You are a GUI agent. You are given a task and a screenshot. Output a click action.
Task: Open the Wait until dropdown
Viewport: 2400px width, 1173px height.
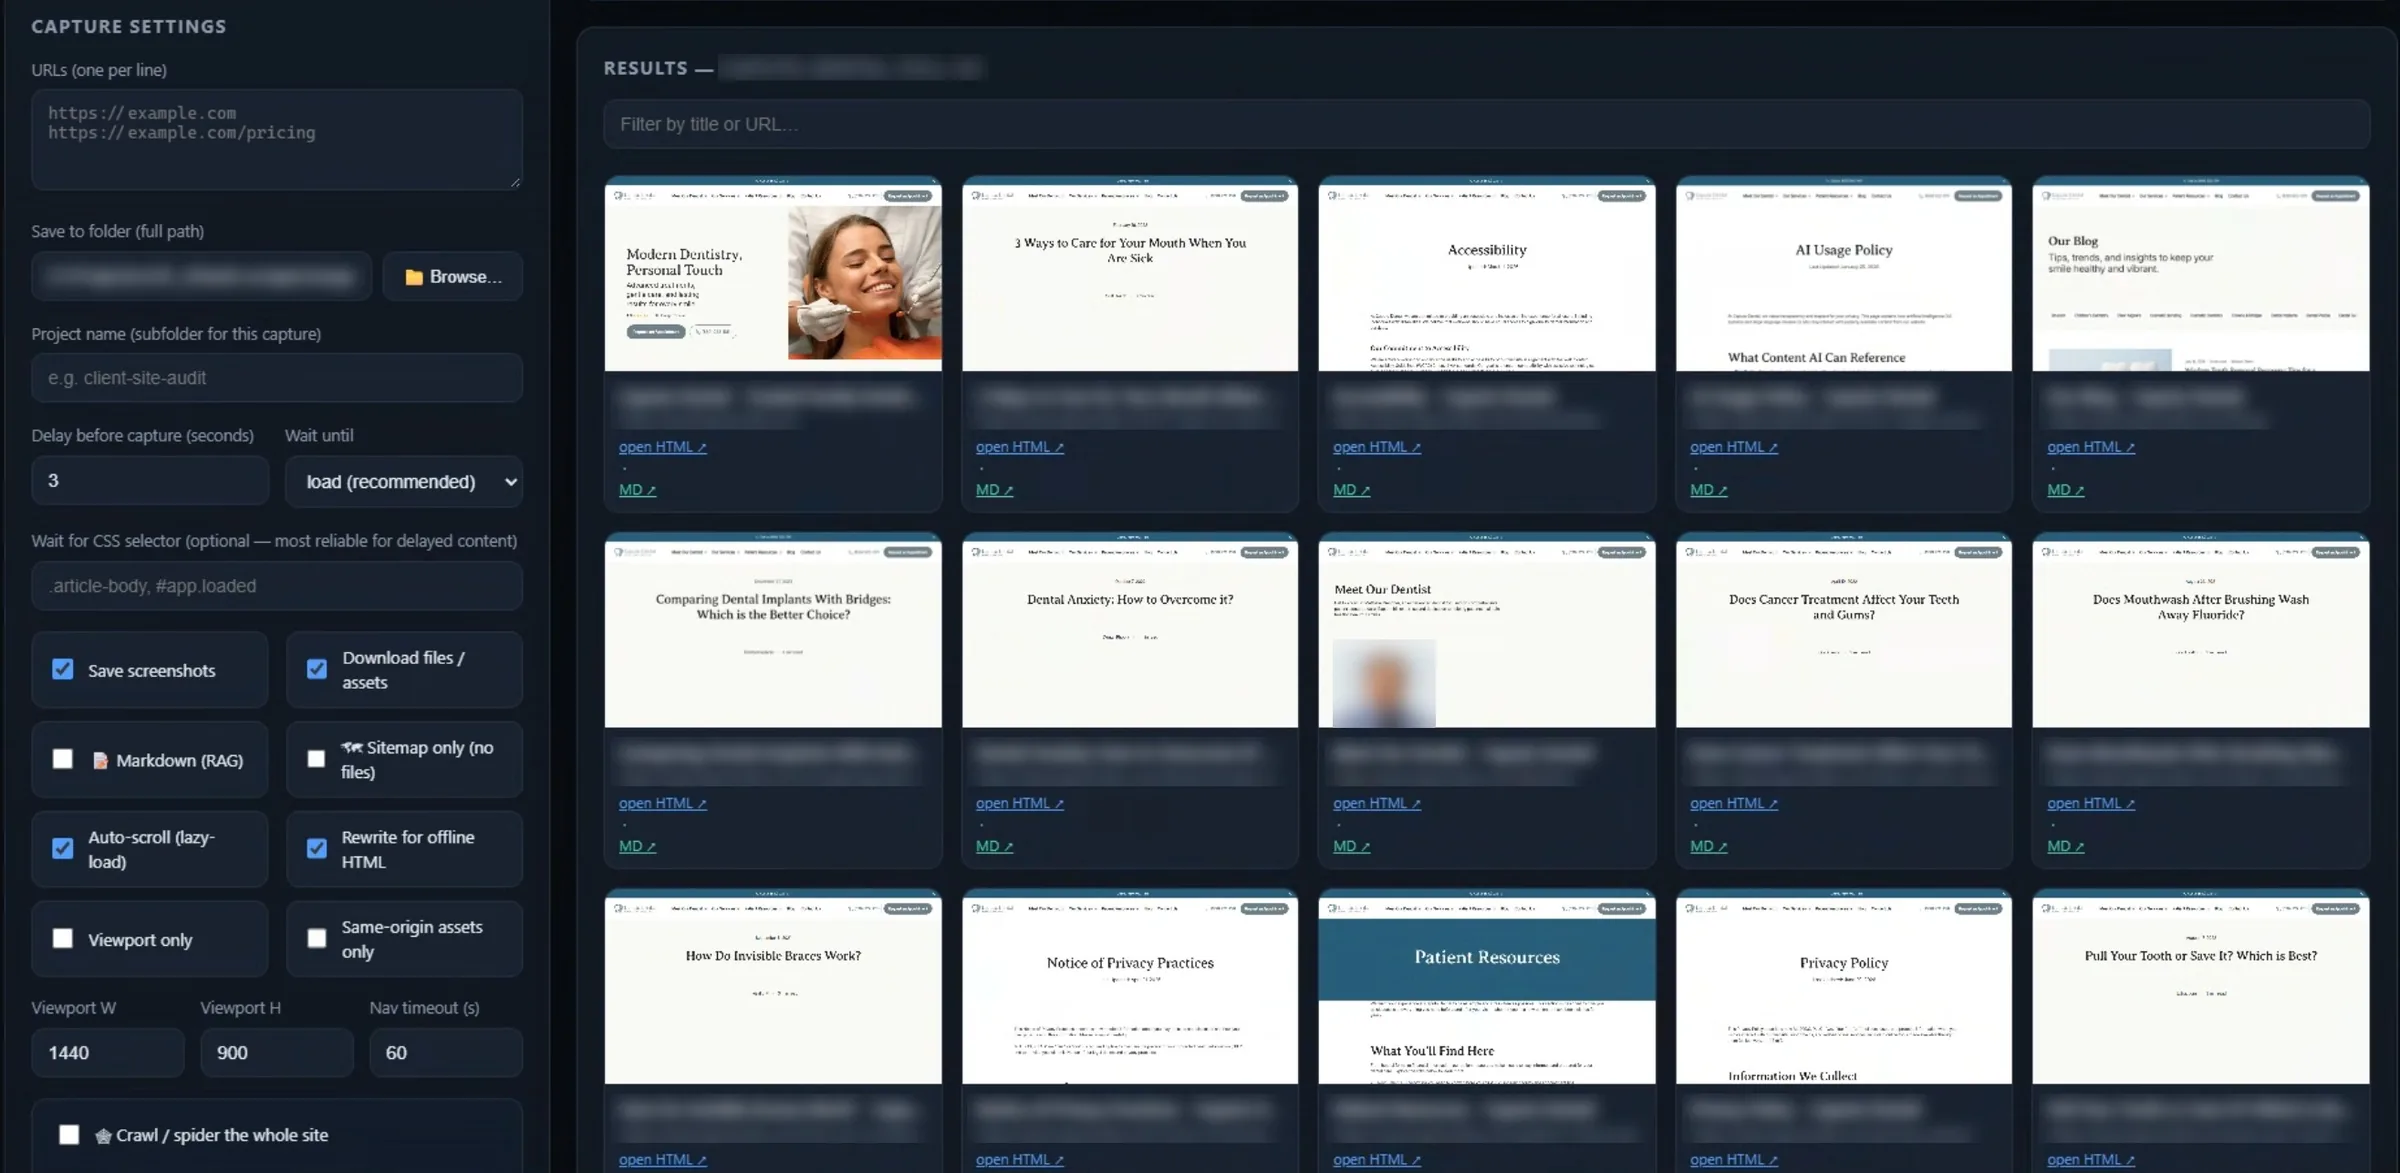click(404, 481)
